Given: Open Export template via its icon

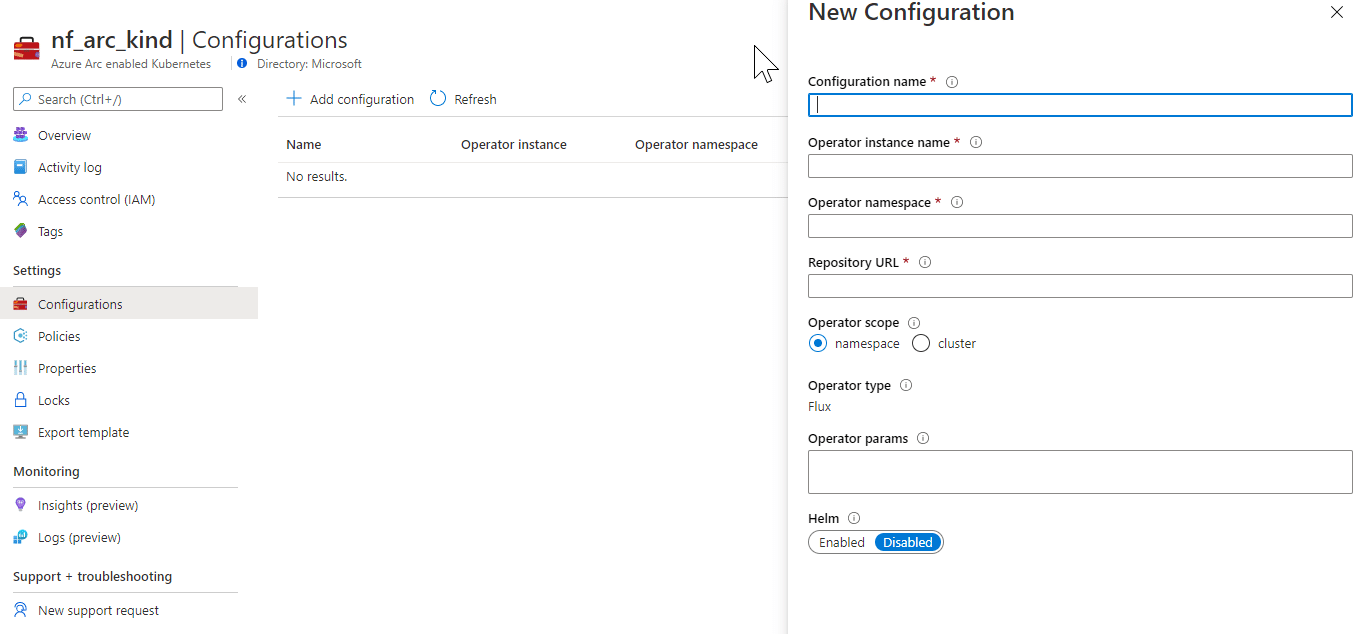Looking at the screenshot, I should coord(21,431).
